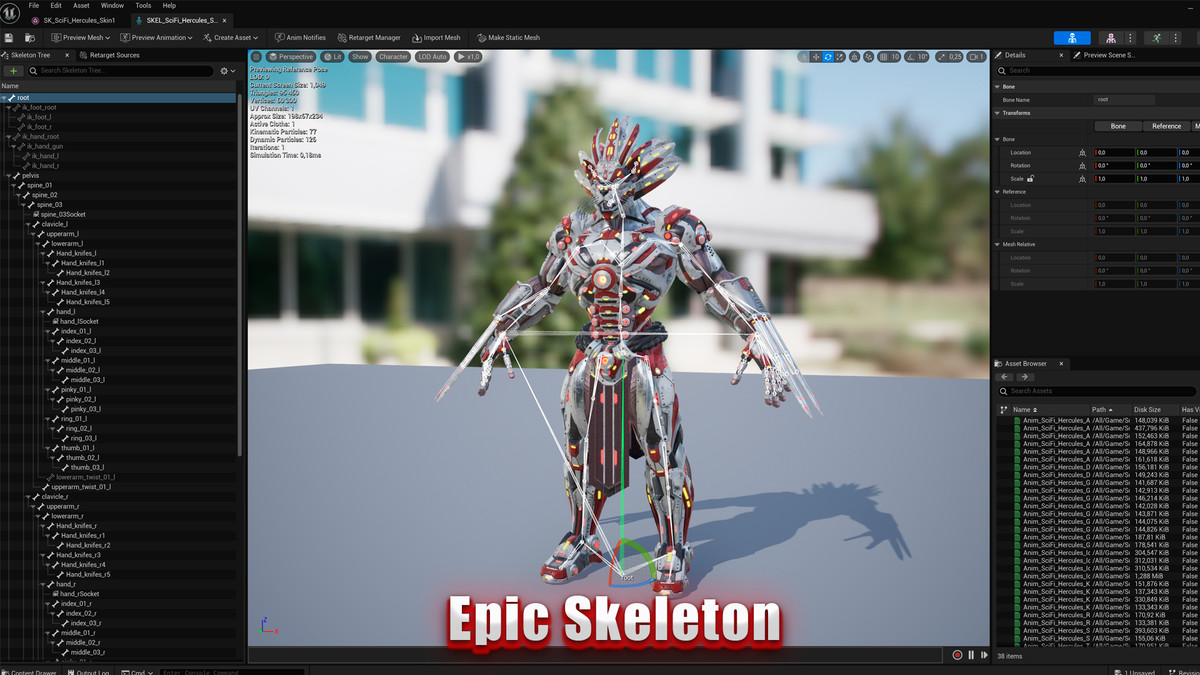This screenshot has height=675, width=1200.
Task: Open the Lit view mode dropdown
Action: pyautogui.click(x=333, y=57)
